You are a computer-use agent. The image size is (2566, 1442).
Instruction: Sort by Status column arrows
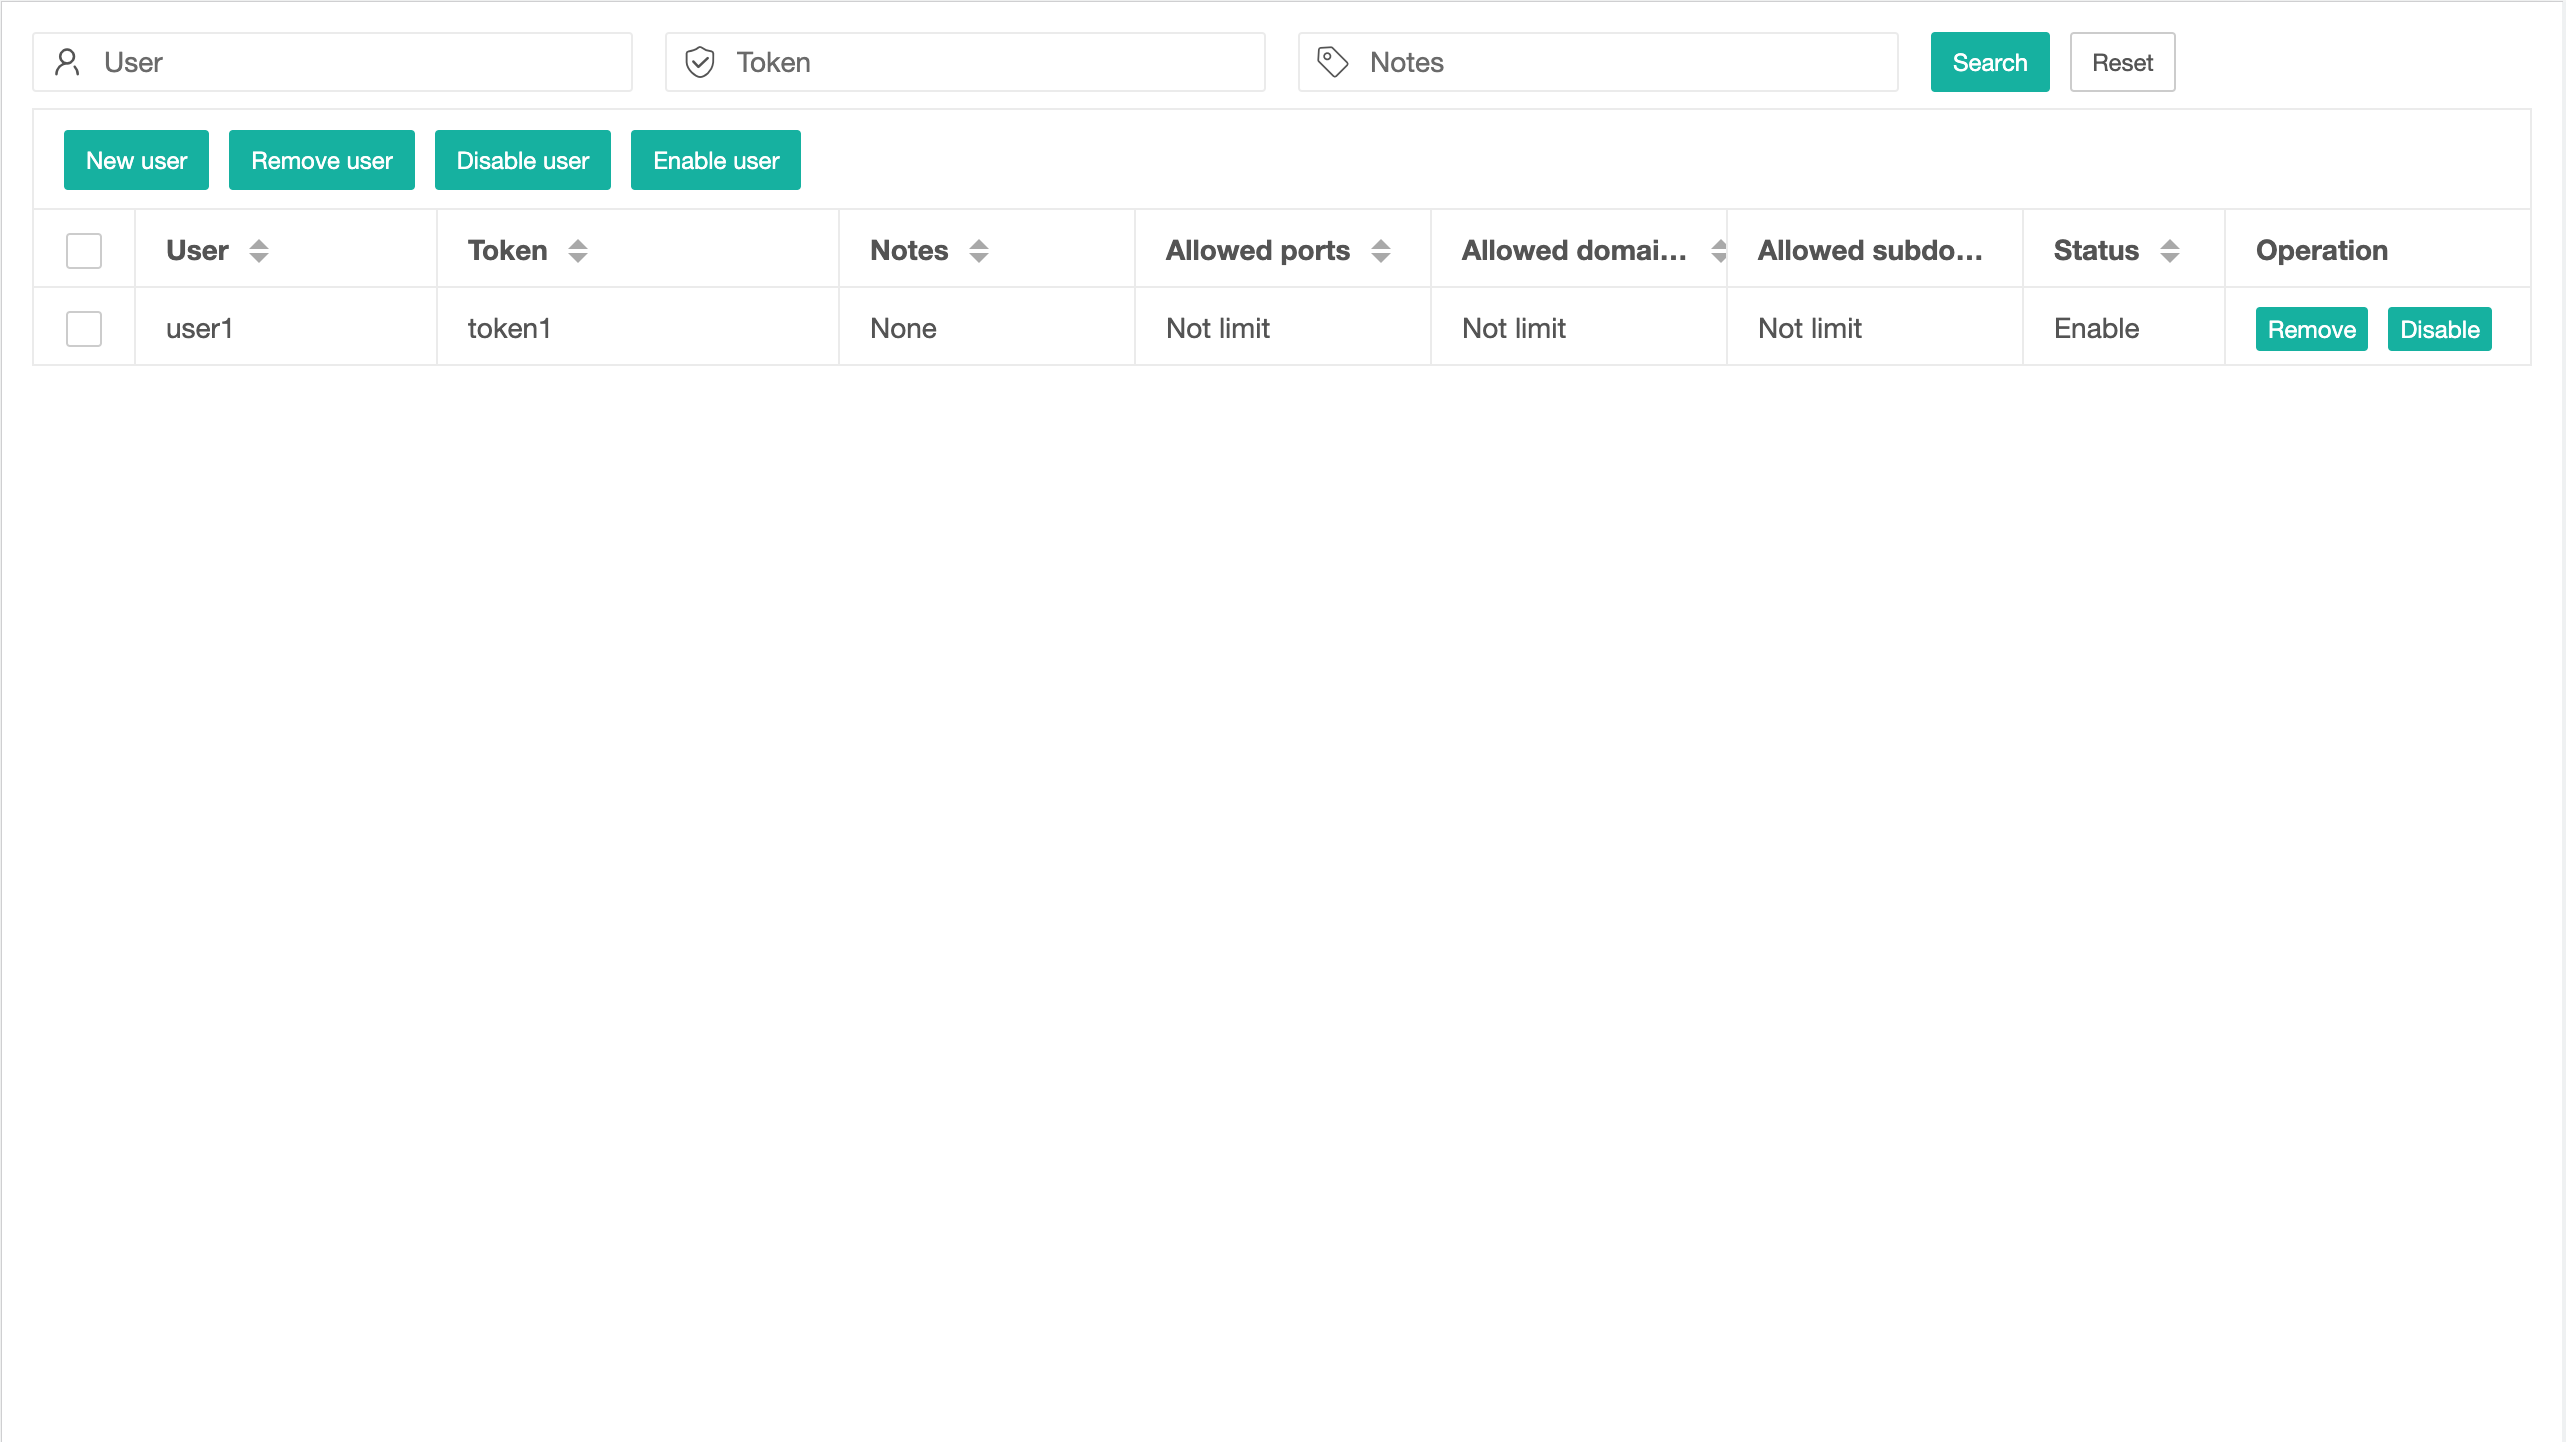(2170, 251)
